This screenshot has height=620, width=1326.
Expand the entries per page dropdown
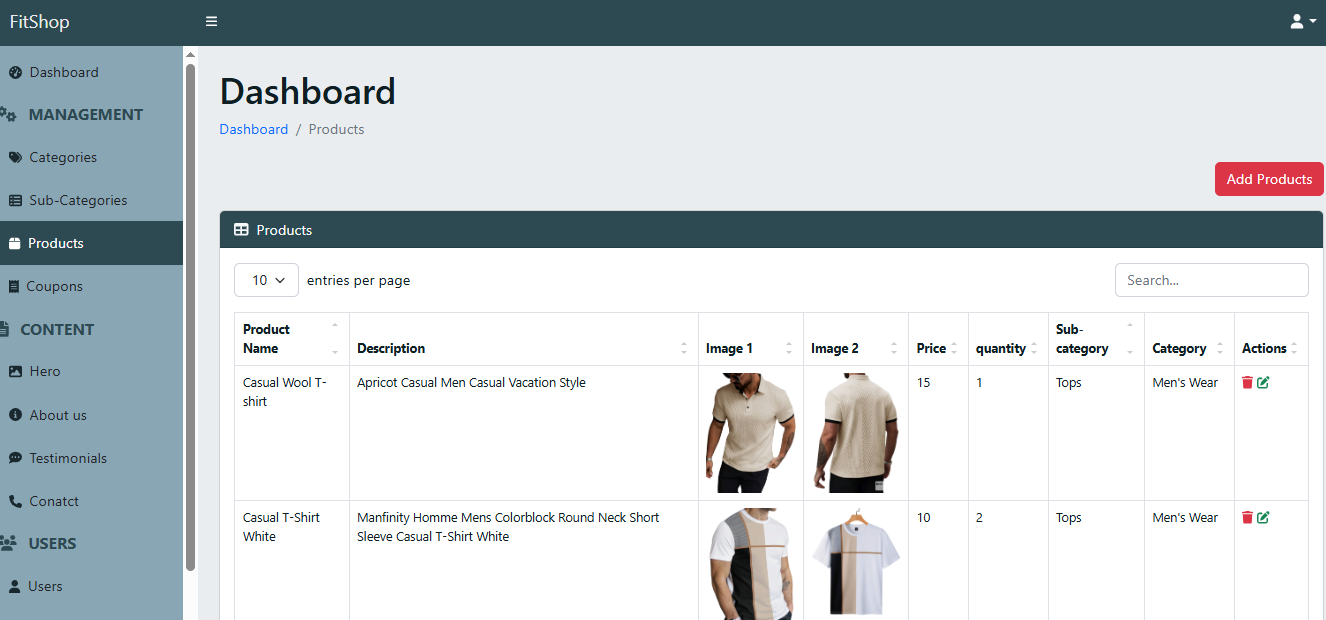click(266, 281)
